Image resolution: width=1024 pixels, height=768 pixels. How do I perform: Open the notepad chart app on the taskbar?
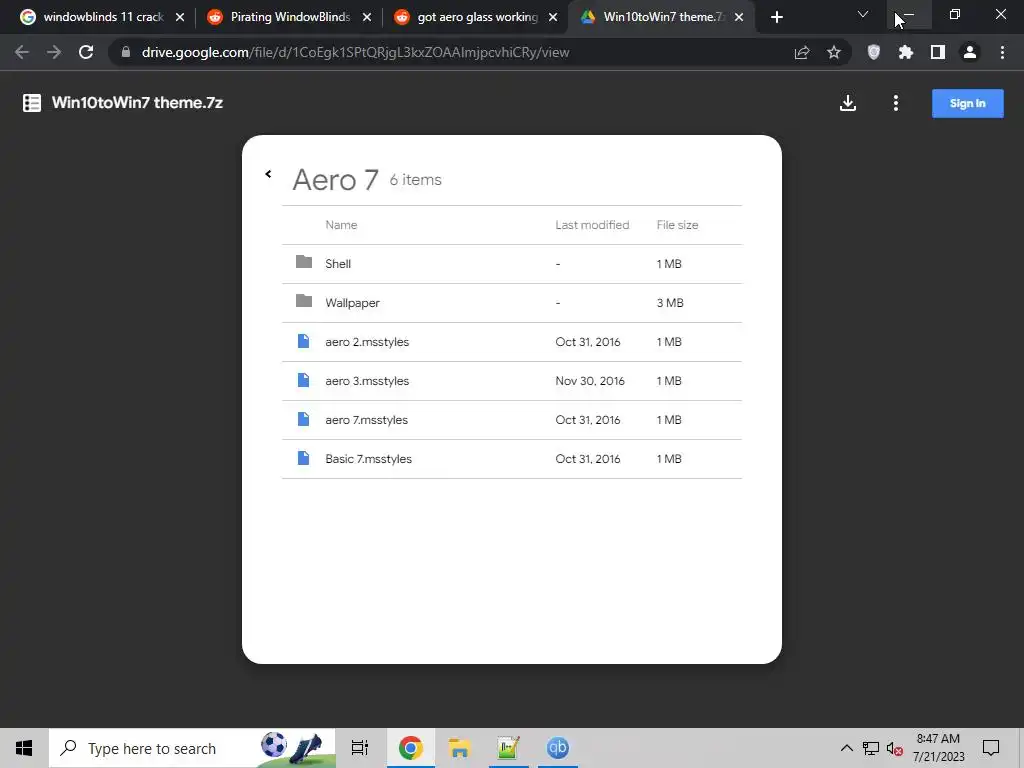[508, 748]
